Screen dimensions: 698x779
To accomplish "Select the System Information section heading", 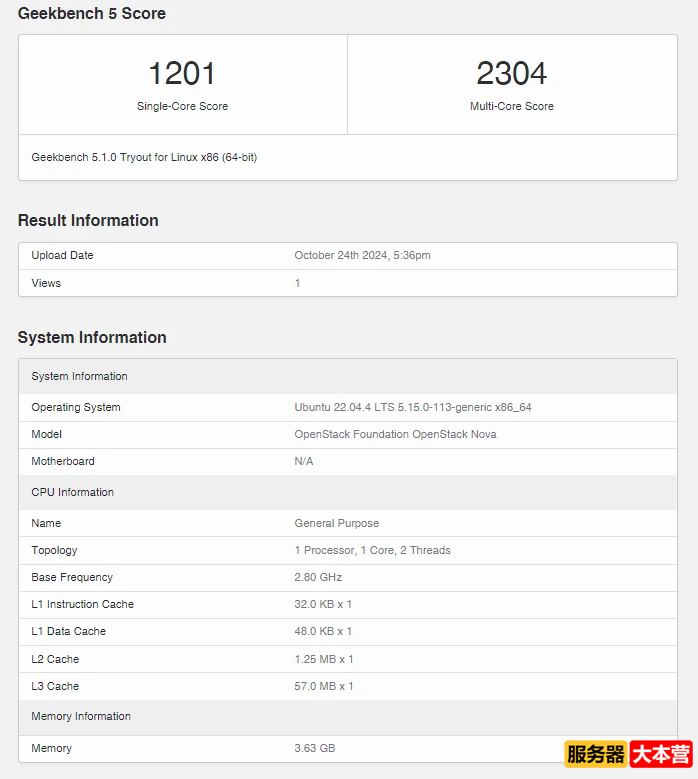I will [x=92, y=337].
